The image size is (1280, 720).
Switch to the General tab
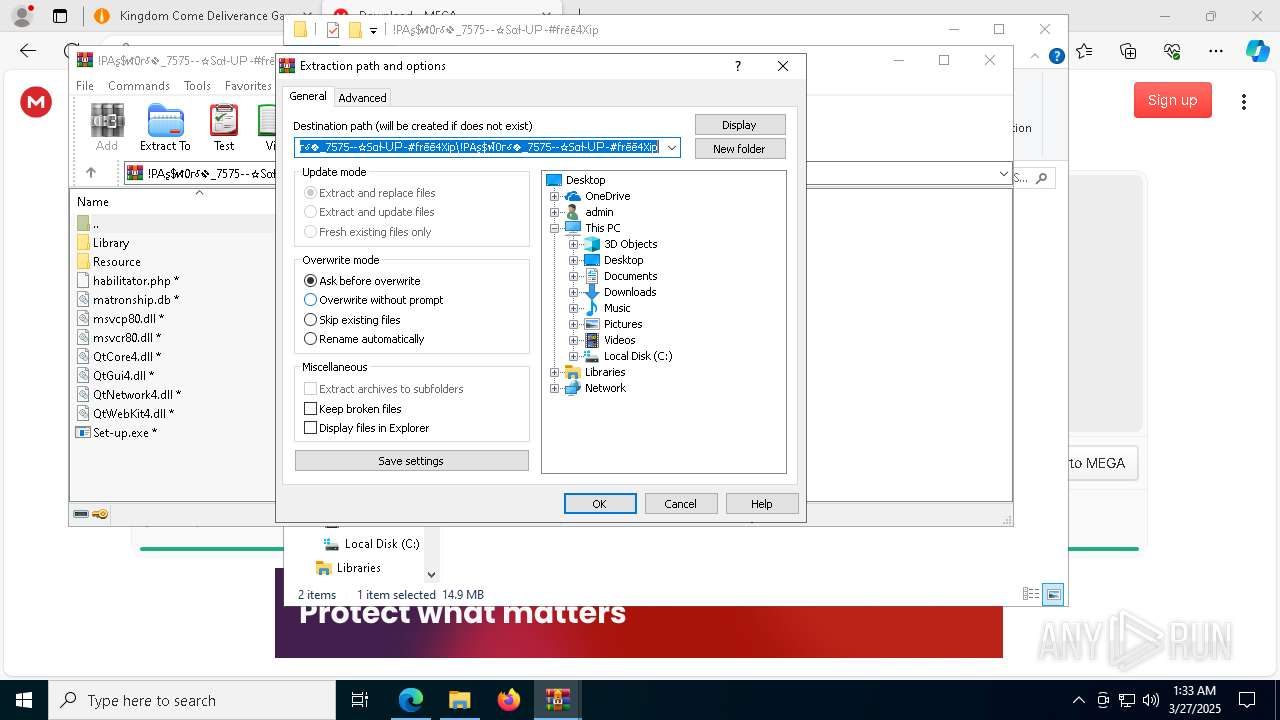coord(308,96)
